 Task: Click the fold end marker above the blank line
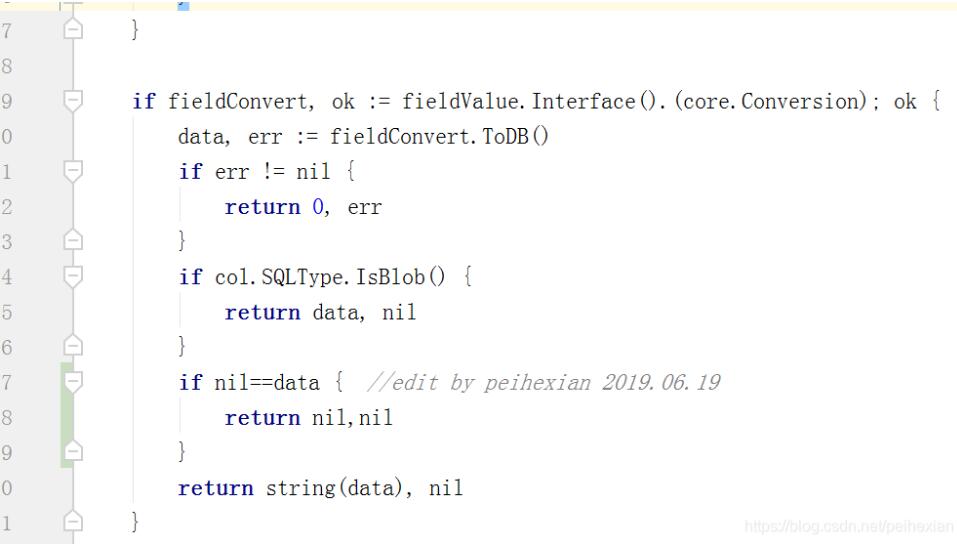coord(72,31)
